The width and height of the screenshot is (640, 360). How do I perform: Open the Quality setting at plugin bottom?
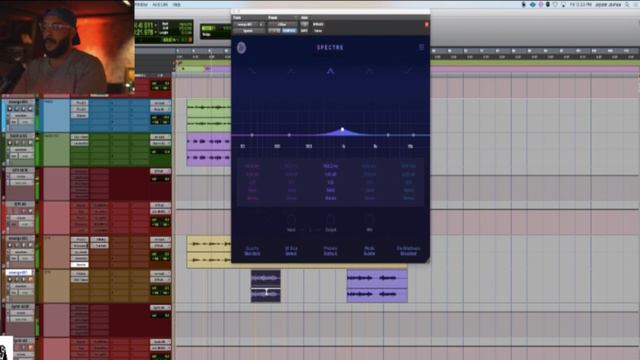252,251
